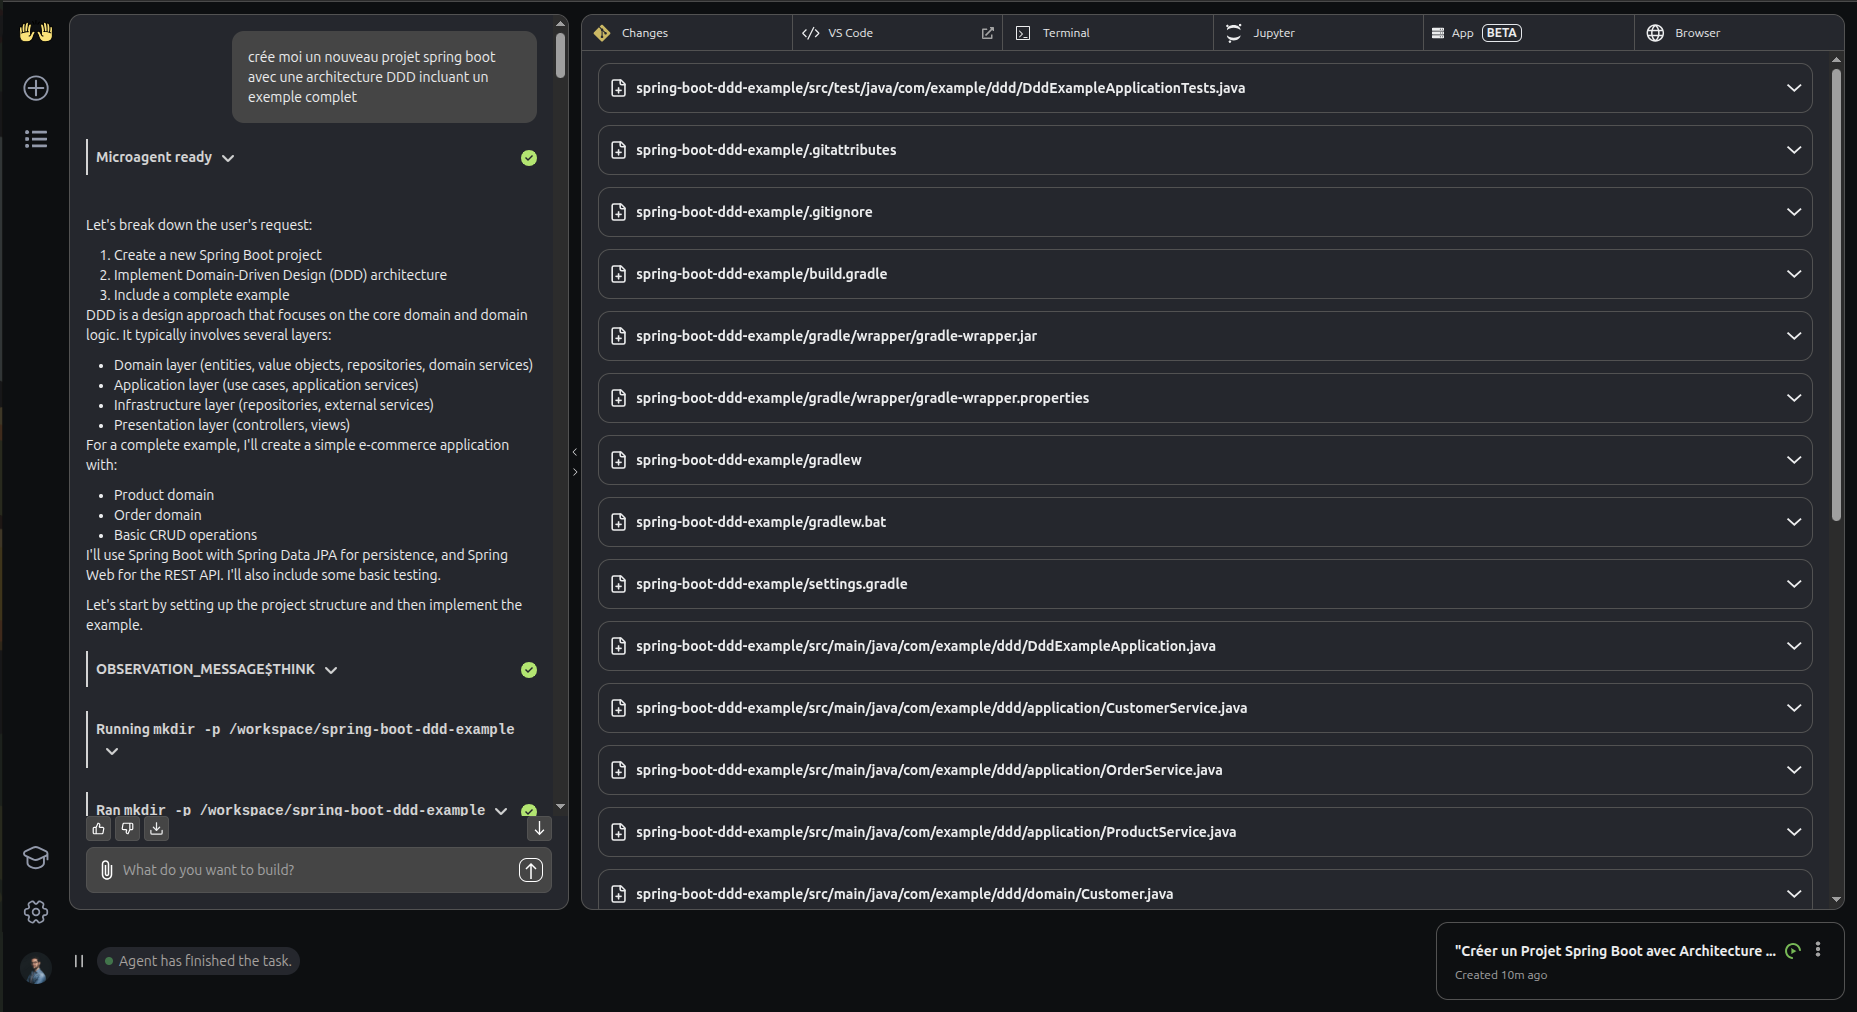Screen dimensions: 1857x1012
Task: Switch to the Jupyter tab
Action: coord(1273,33)
